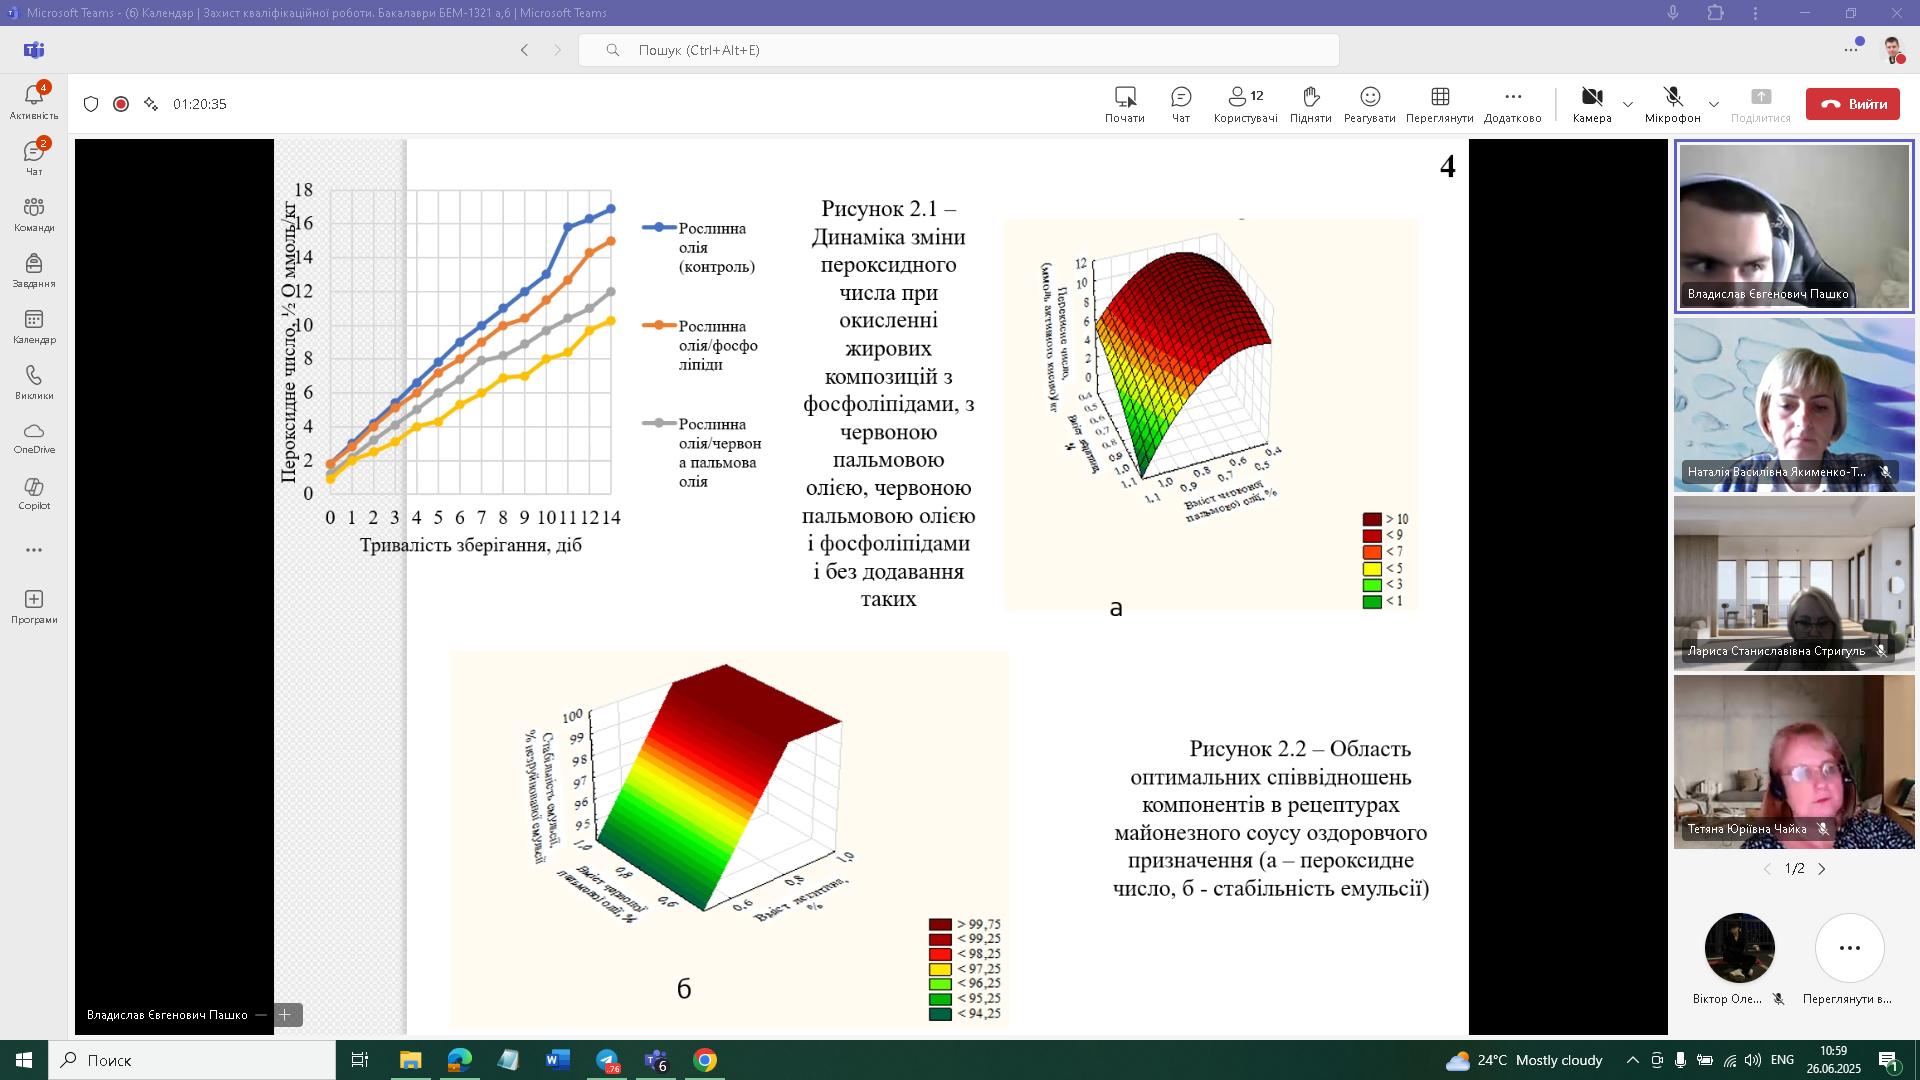Click the recording indicator icon
The width and height of the screenshot is (1920, 1080).
[121, 104]
